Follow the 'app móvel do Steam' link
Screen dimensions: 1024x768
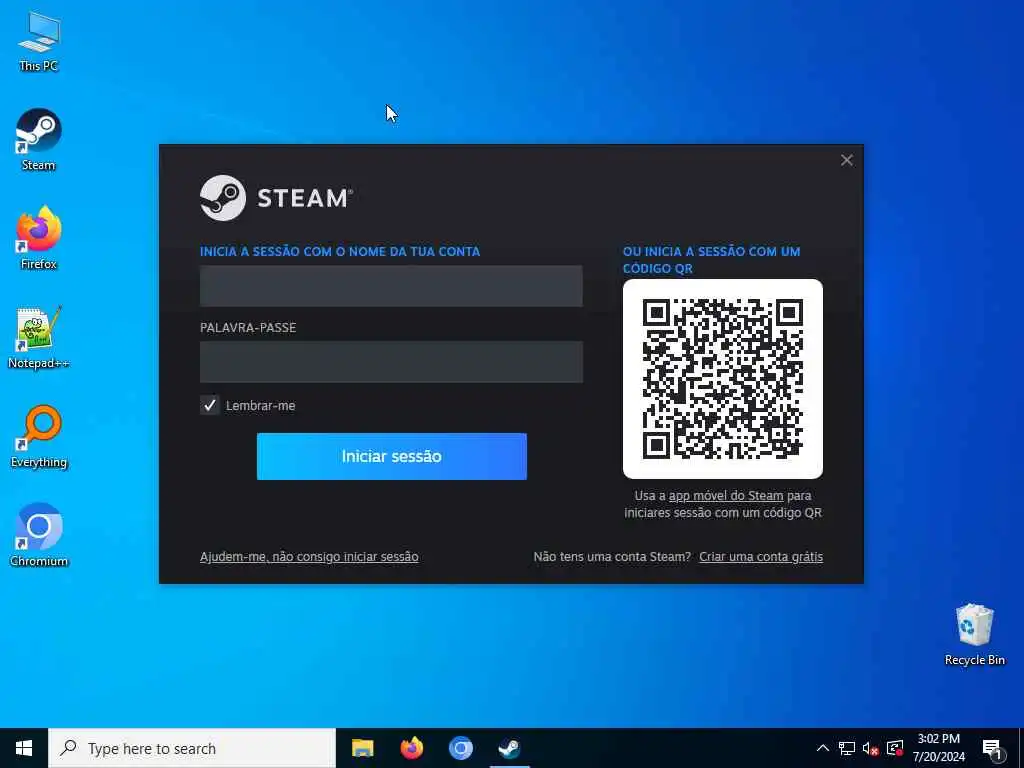coord(726,495)
